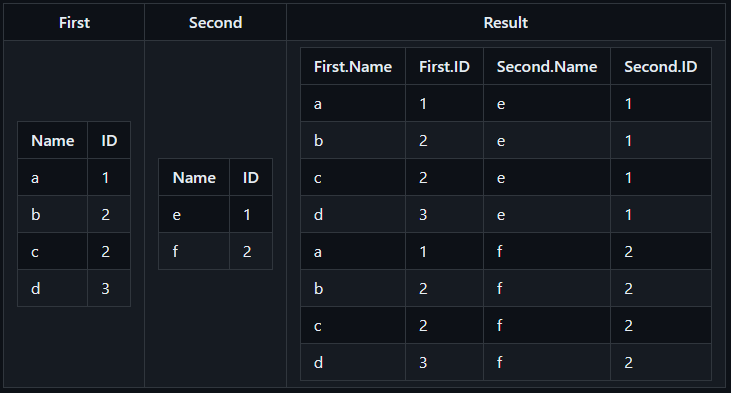
Task: Select the First.Name header cell
Action: [353, 66]
